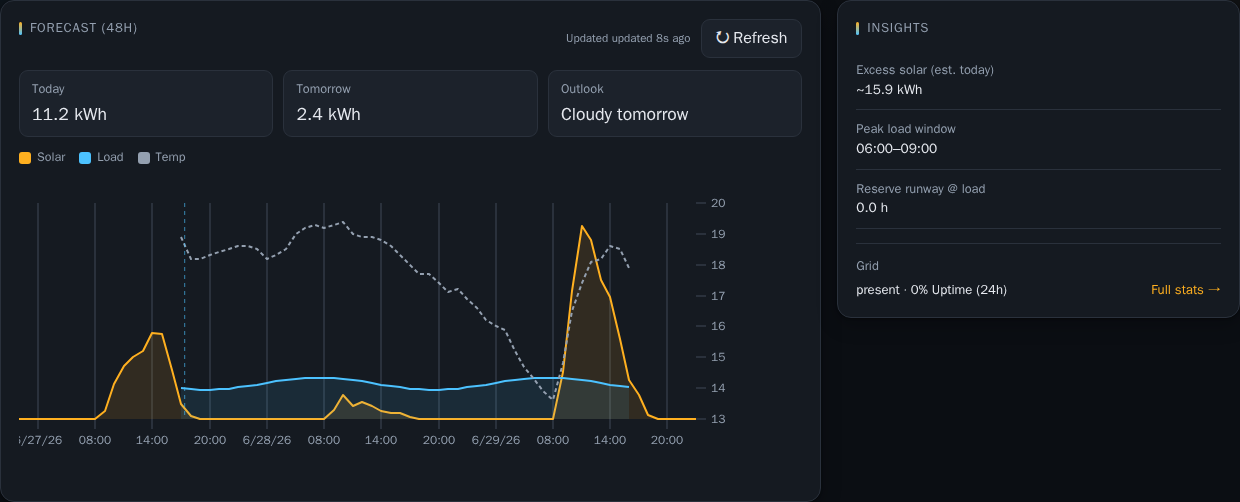Click the FORECAST (48H) heading
1240x502 pixels.
(x=84, y=28)
